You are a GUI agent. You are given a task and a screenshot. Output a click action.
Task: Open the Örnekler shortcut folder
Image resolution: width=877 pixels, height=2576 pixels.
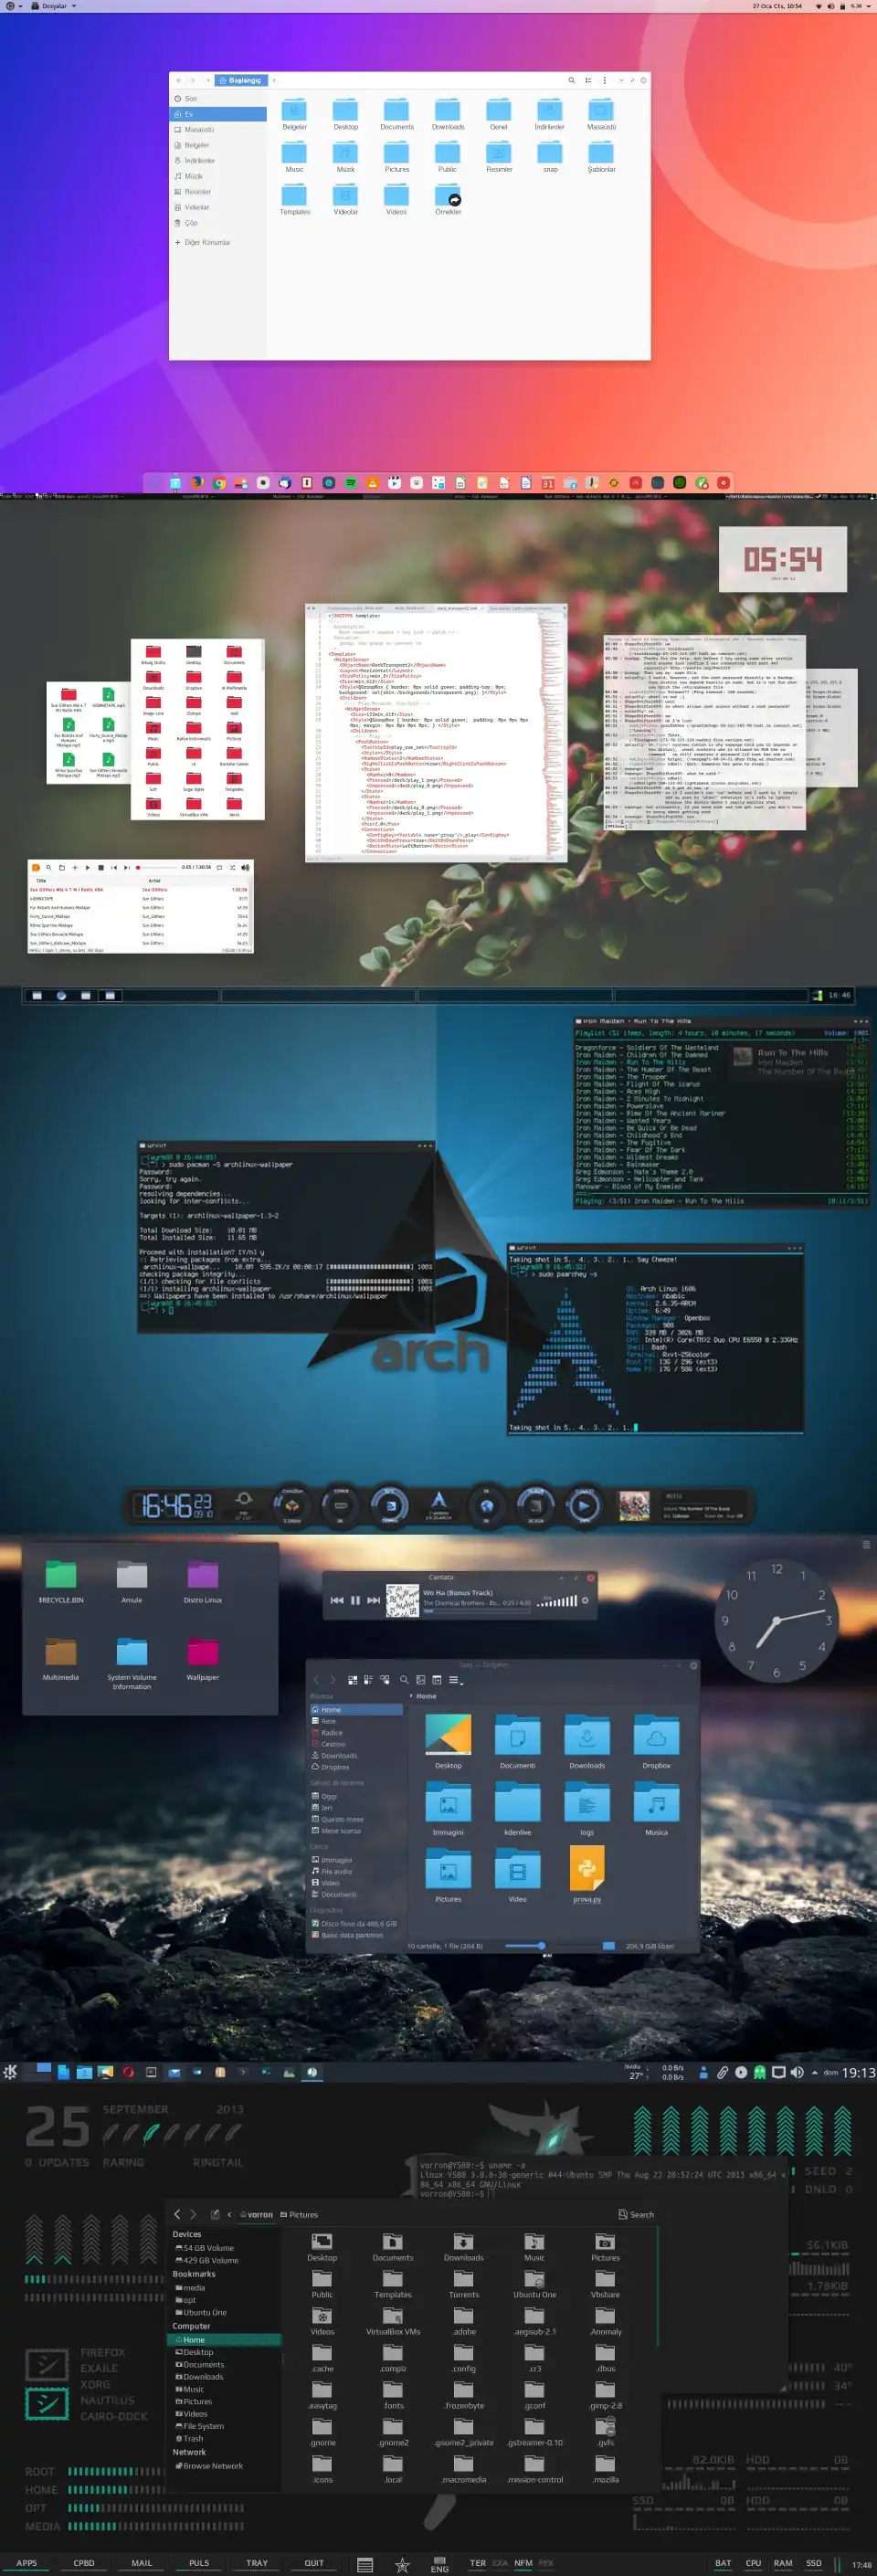(448, 198)
